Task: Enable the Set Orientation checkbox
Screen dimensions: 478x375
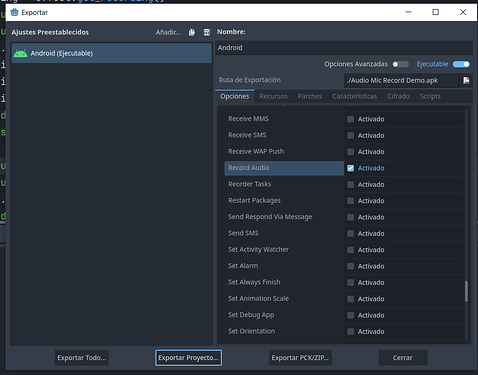Action: tap(350, 331)
